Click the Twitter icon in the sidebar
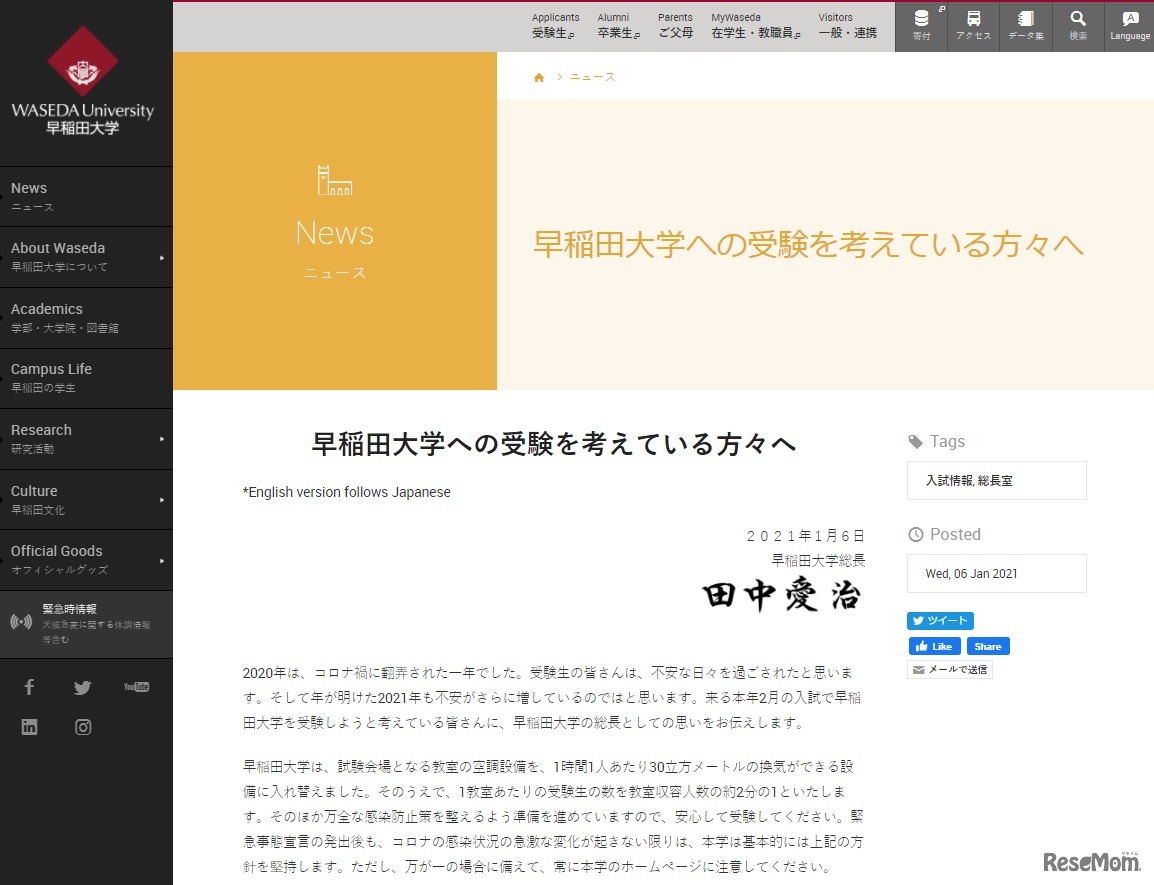Screen dimensions: 1154x885 82,687
